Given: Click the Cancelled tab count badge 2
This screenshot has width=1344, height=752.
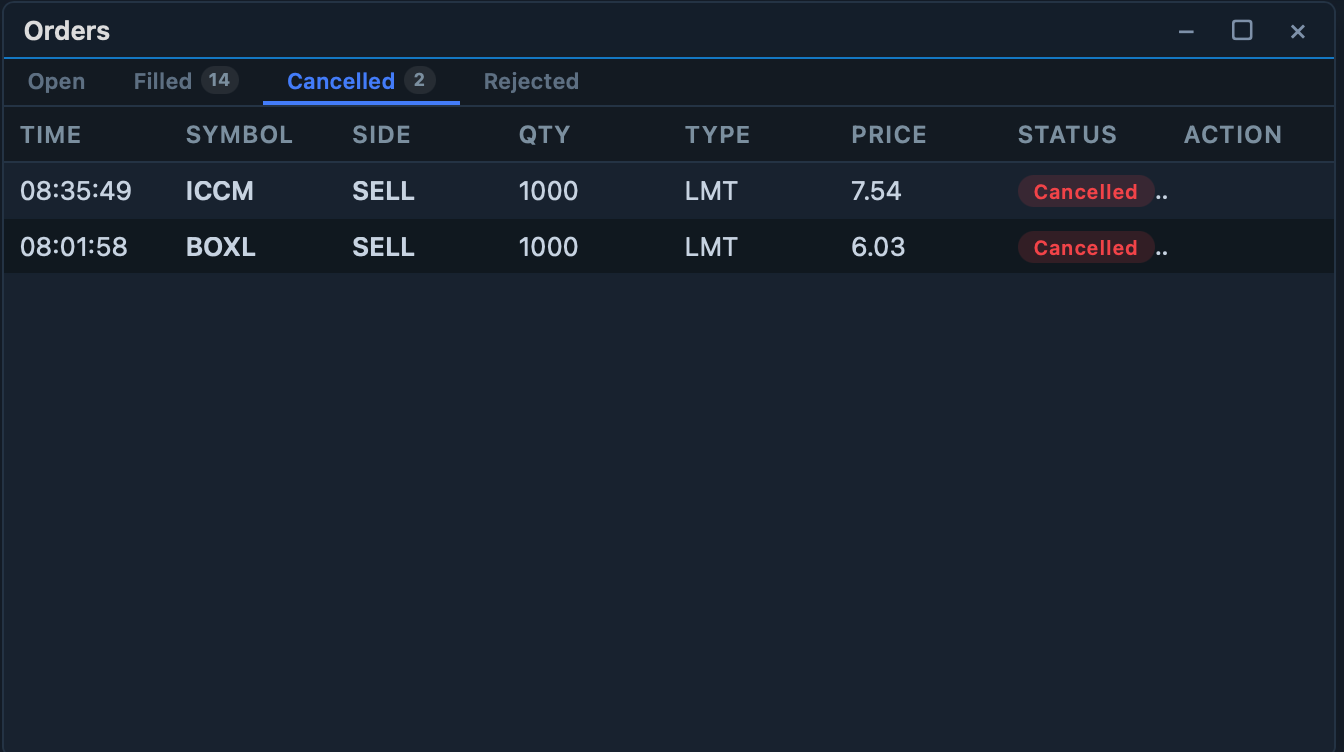Looking at the screenshot, I should [420, 80].
